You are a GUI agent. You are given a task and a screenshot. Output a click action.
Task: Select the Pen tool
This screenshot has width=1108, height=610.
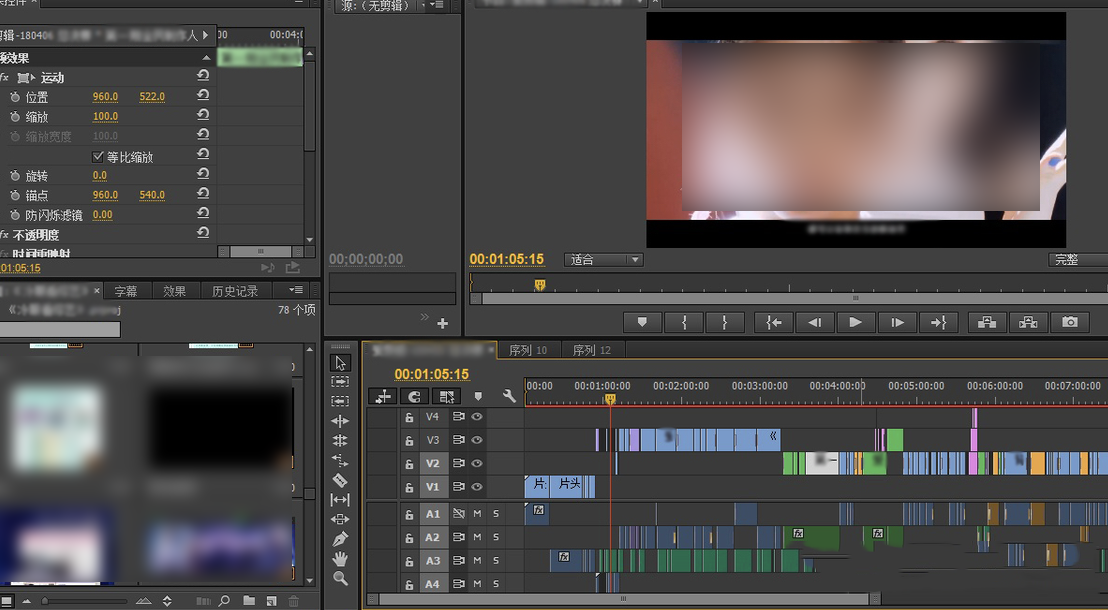[340, 539]
